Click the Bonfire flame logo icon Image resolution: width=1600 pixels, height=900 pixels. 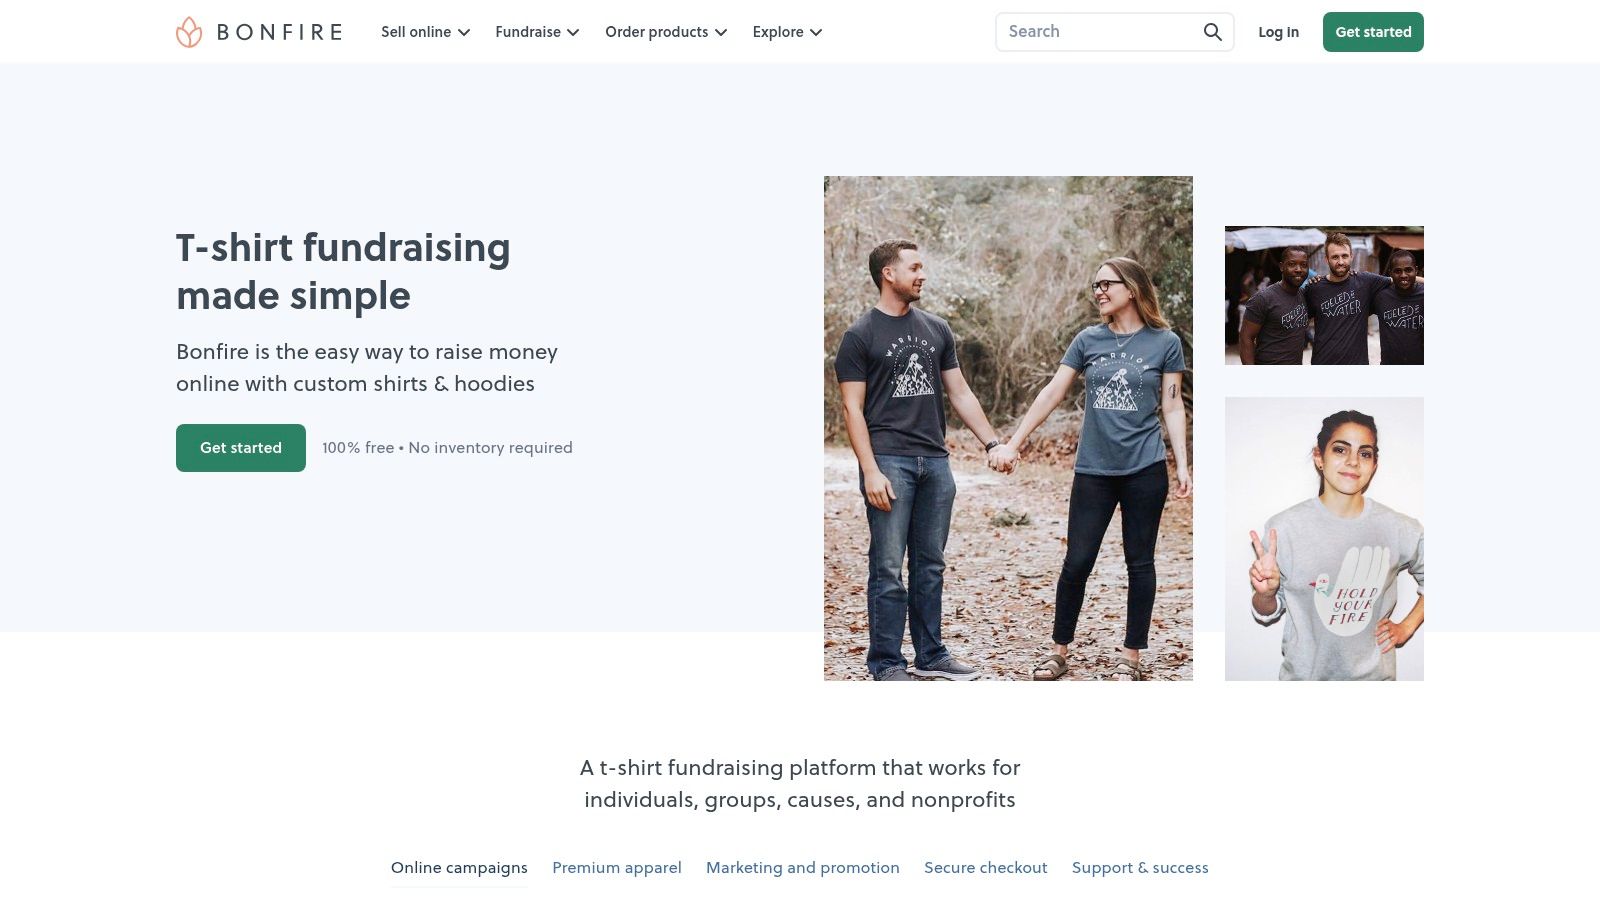(x=189, y=32)
